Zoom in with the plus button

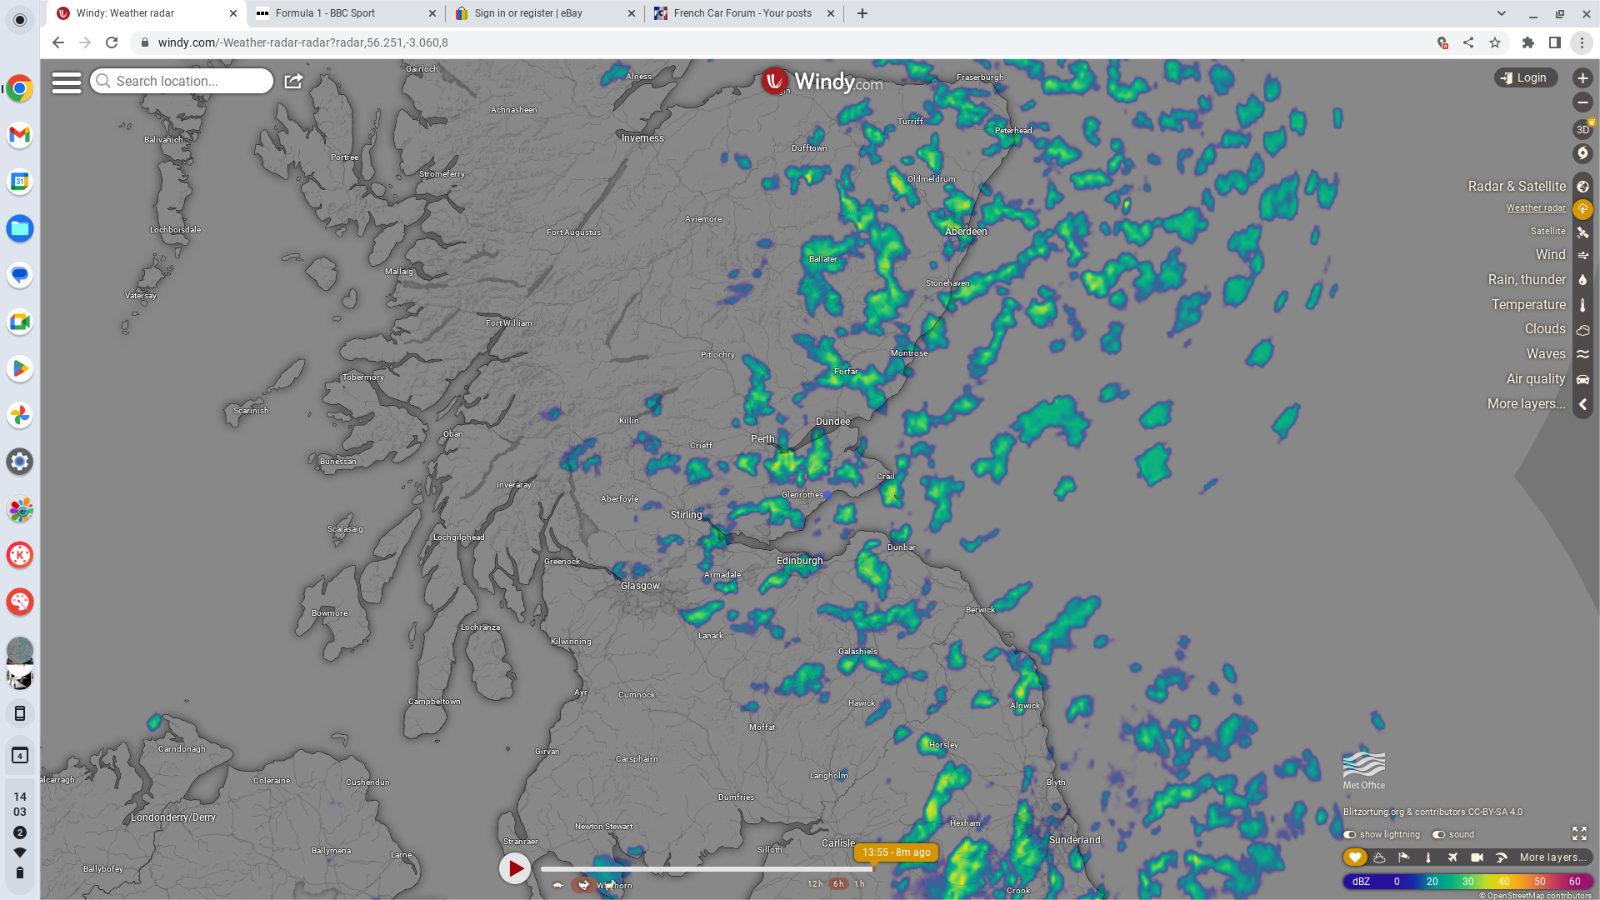pyautogui.click(x=1582, y=78)
